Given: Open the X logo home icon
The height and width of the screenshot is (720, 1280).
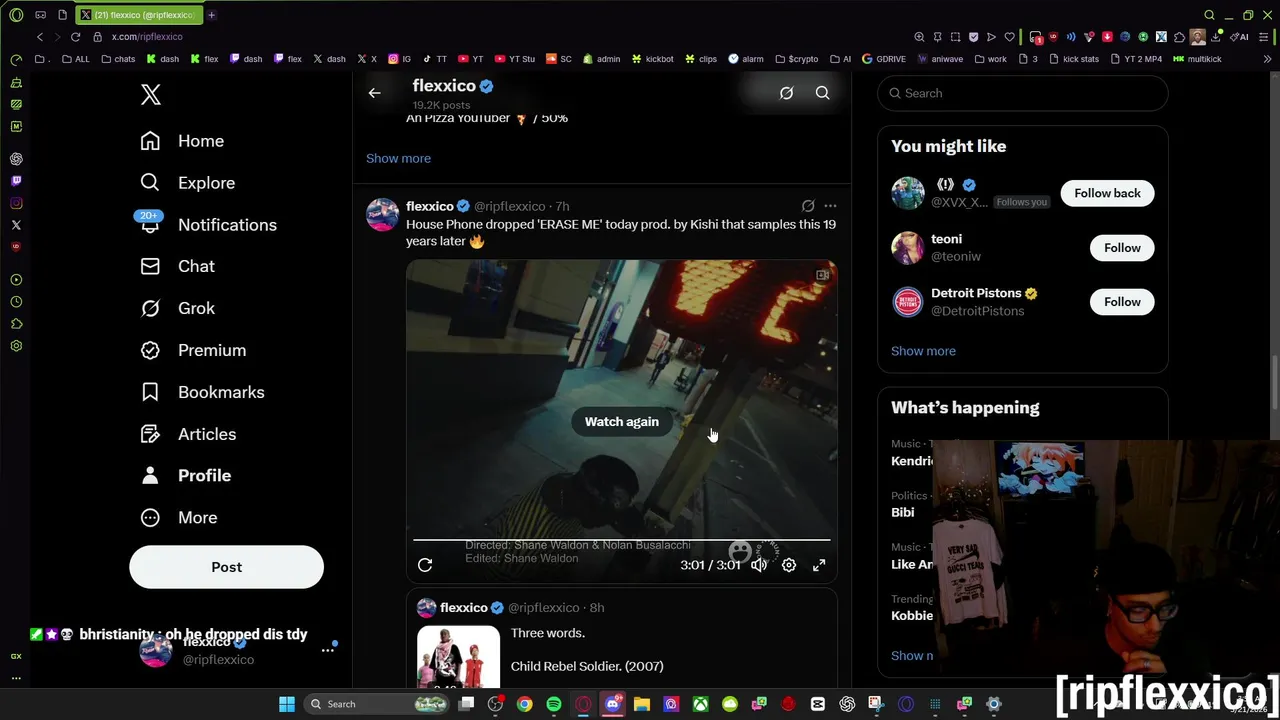Looking at the screenshot, I should [x=150, y=95].
